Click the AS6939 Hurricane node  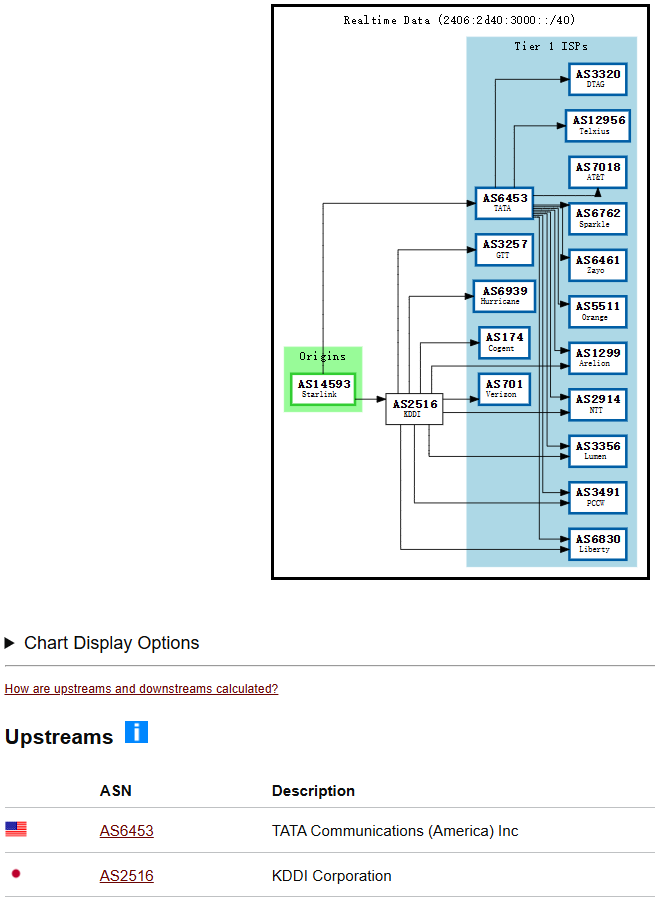coord(505,296)
